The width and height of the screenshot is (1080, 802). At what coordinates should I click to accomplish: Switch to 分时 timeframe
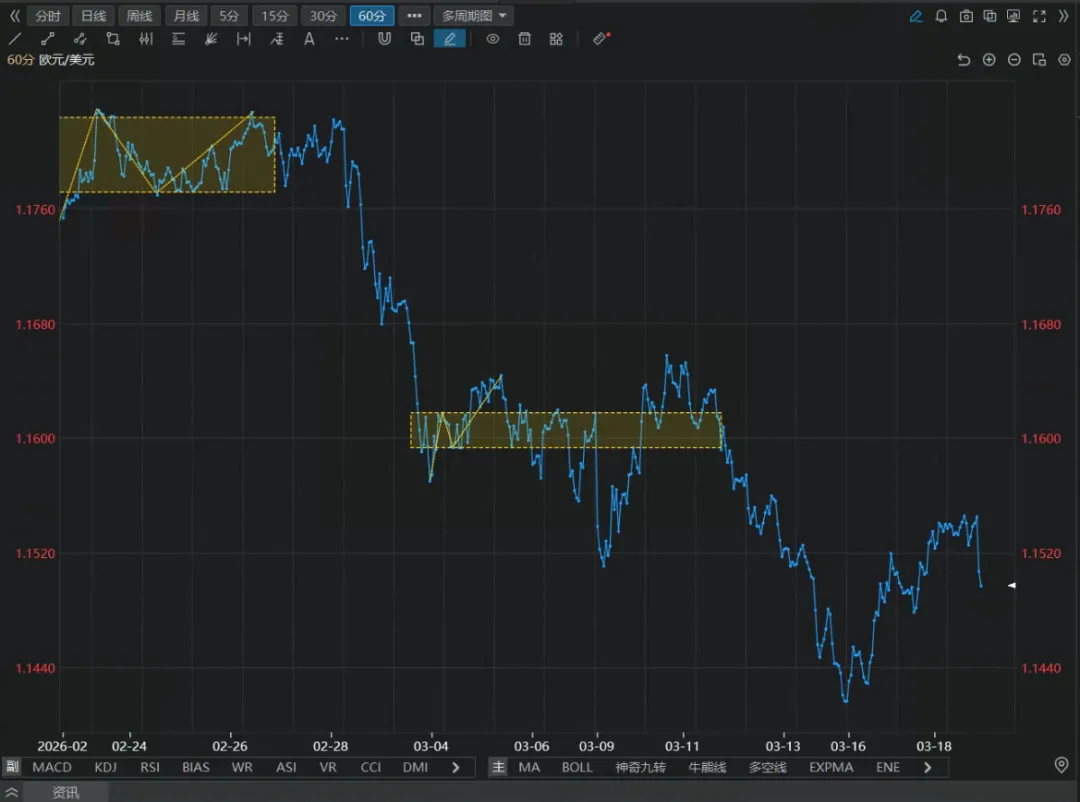48,16
